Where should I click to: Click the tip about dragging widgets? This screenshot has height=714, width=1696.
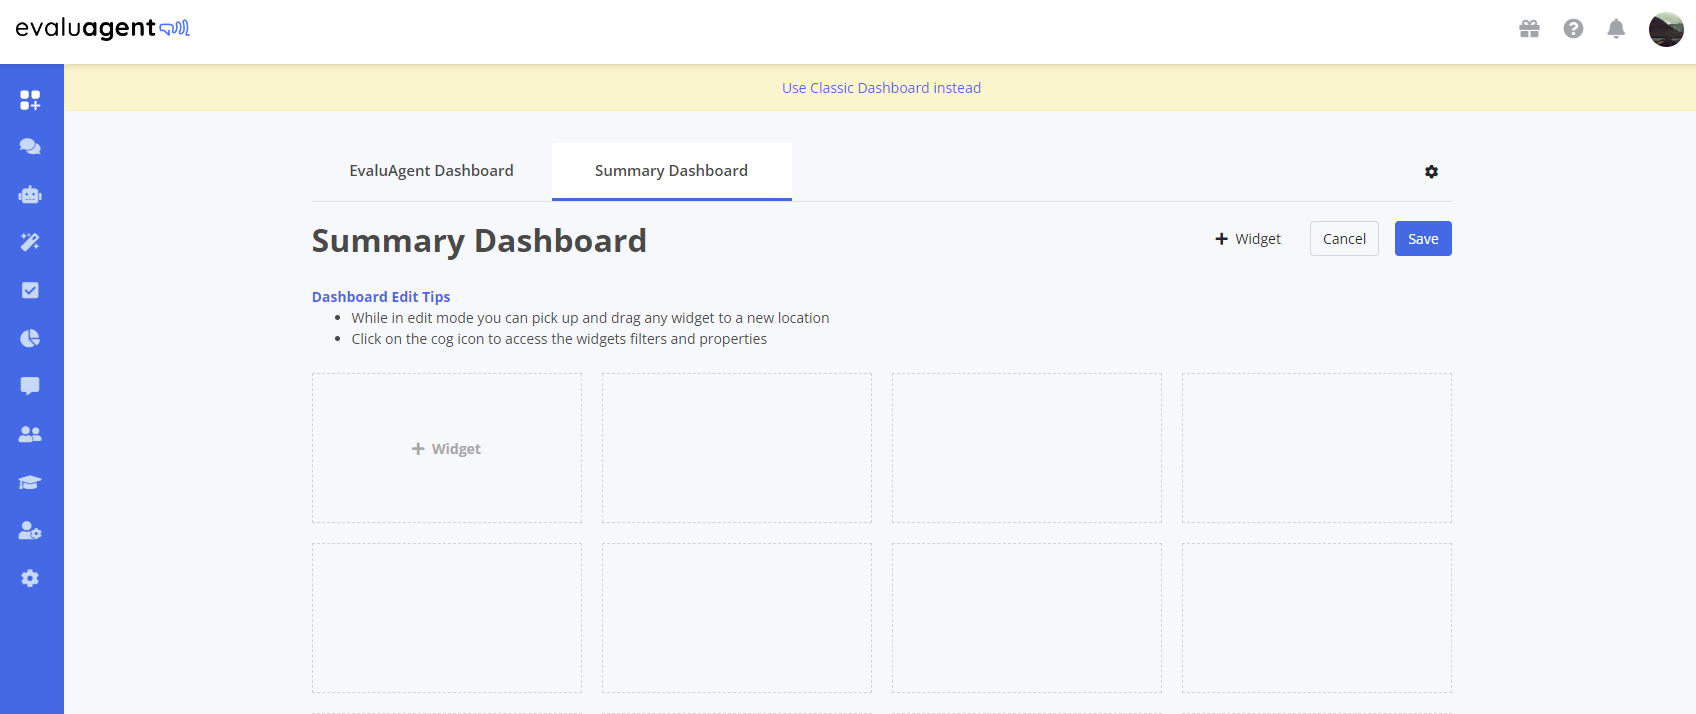[590, 318]
